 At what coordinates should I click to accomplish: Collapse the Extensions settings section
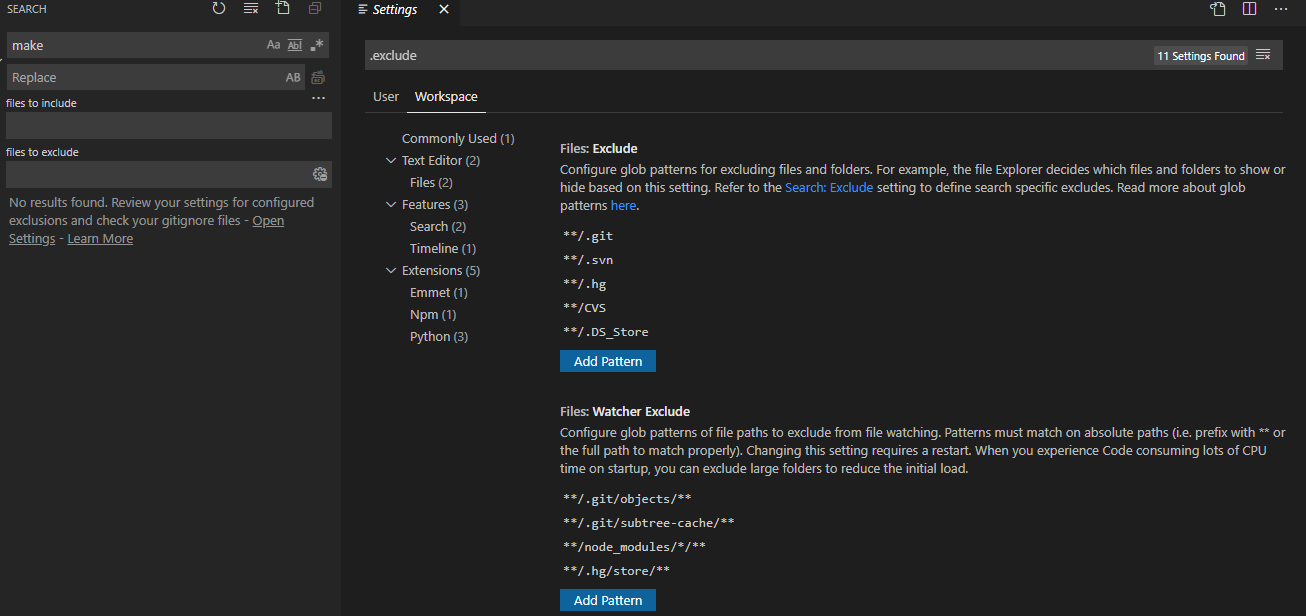coord(391,270)
